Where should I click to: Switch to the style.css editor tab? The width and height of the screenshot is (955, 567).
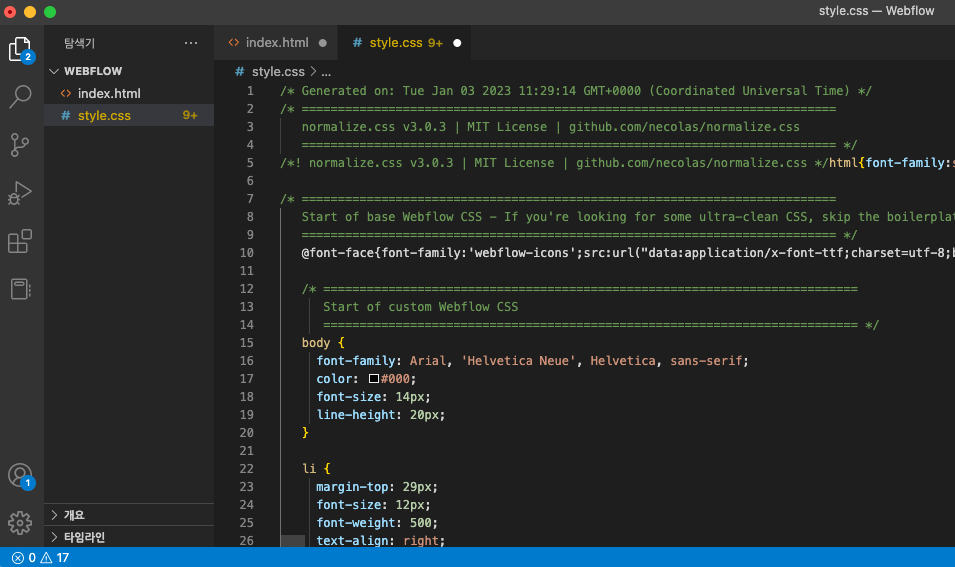pos(404,43)
